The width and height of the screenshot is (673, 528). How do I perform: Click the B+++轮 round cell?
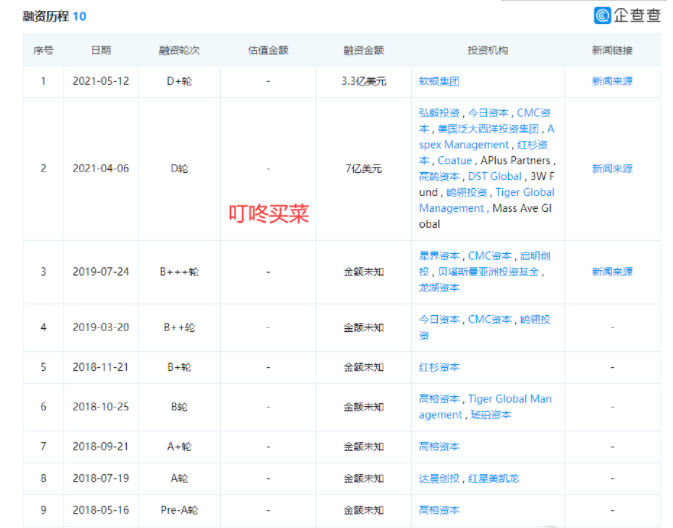[x=179, y=272]
